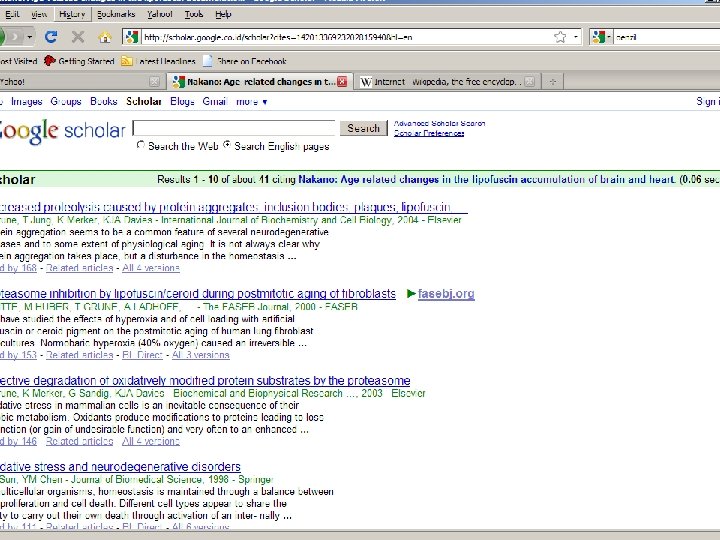Expand the more dropdown in Google nav
Image resolution: width=720 pixels, height=540 pixels.
(x=251, y=101)
